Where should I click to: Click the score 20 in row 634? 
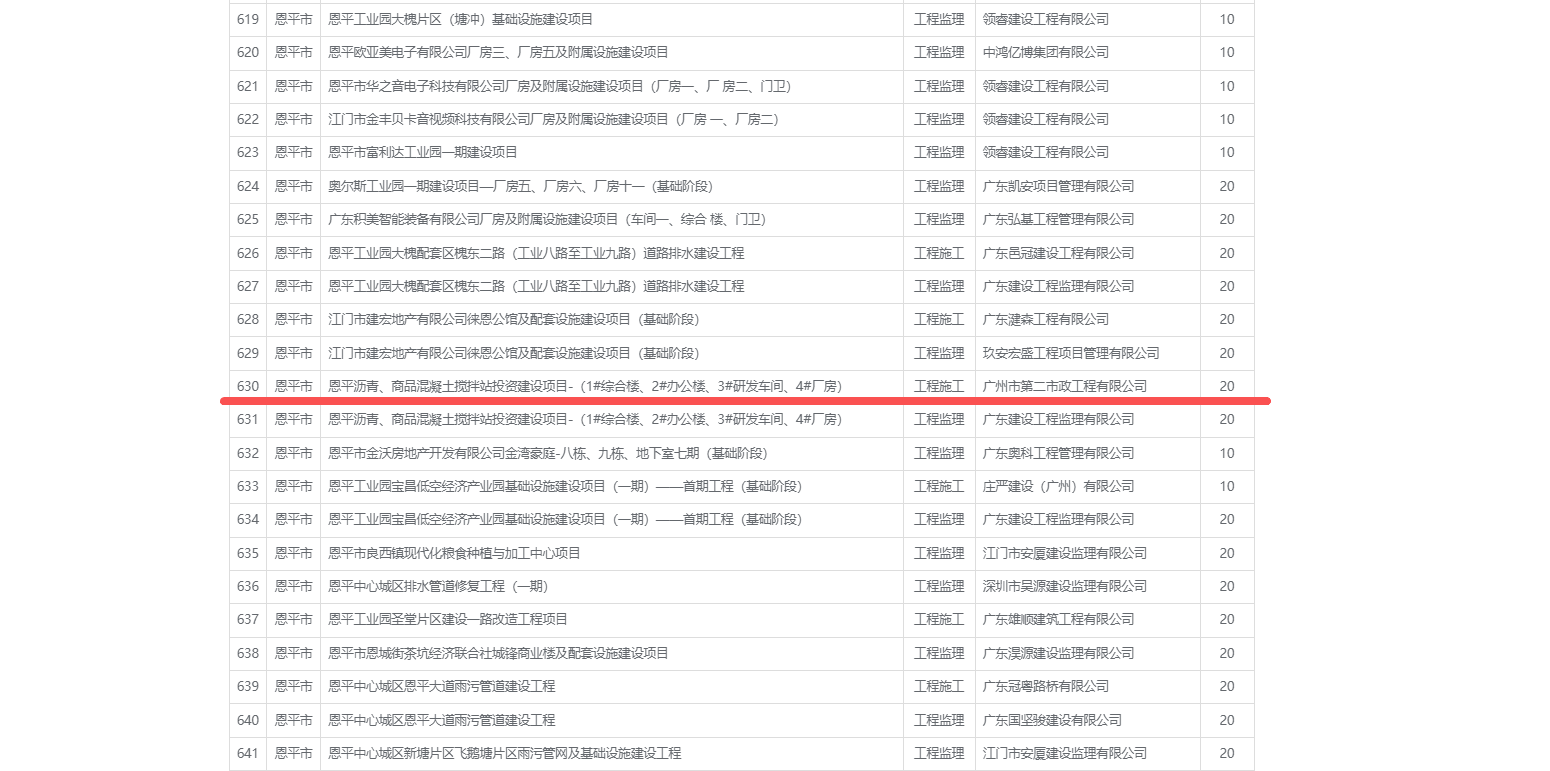(1226, 519)
